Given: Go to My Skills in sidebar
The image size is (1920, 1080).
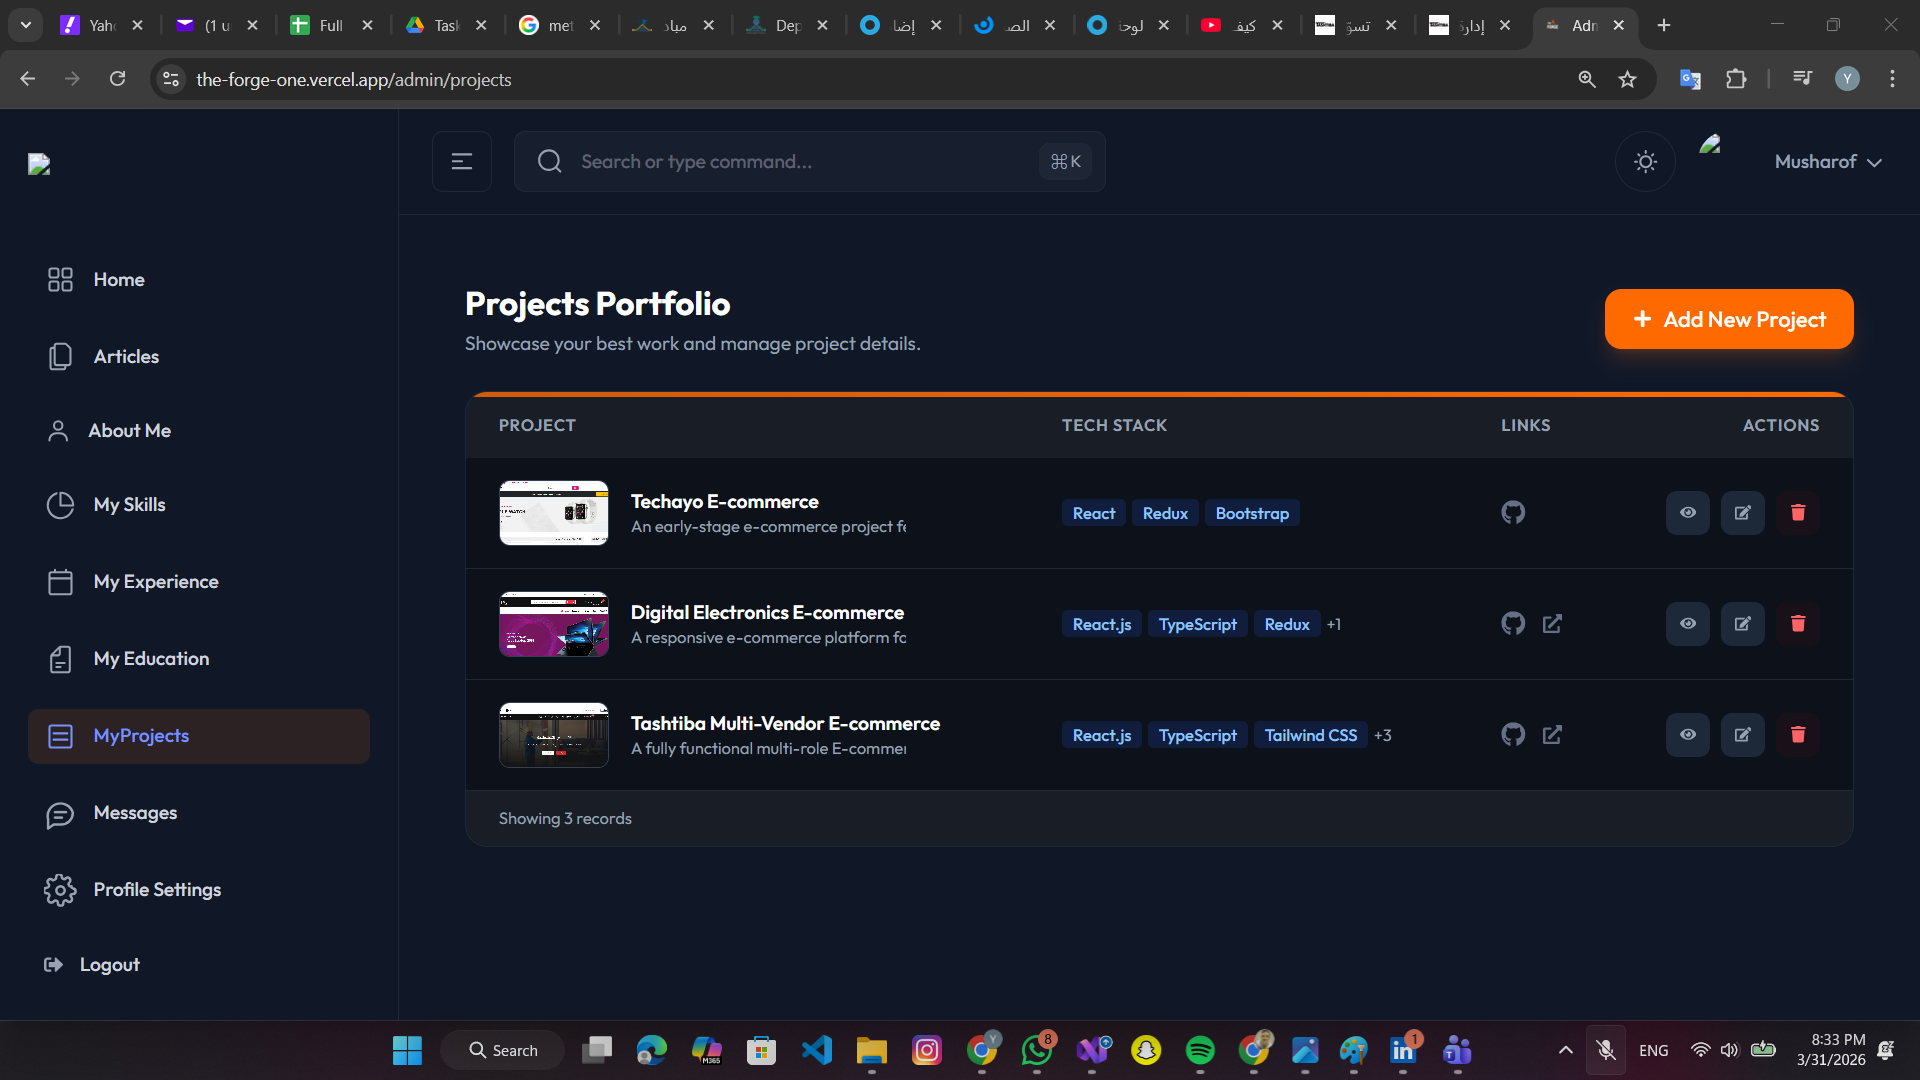Looking at the screenshot, I should 129,505.
